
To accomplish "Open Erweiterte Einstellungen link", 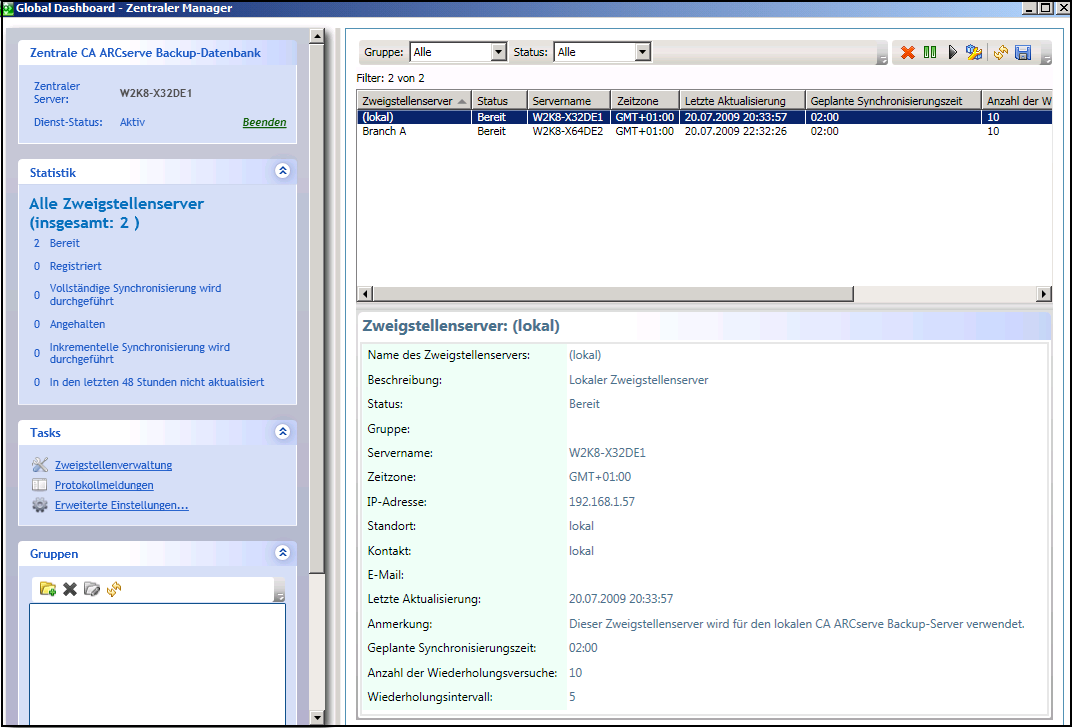I will 121,505.
